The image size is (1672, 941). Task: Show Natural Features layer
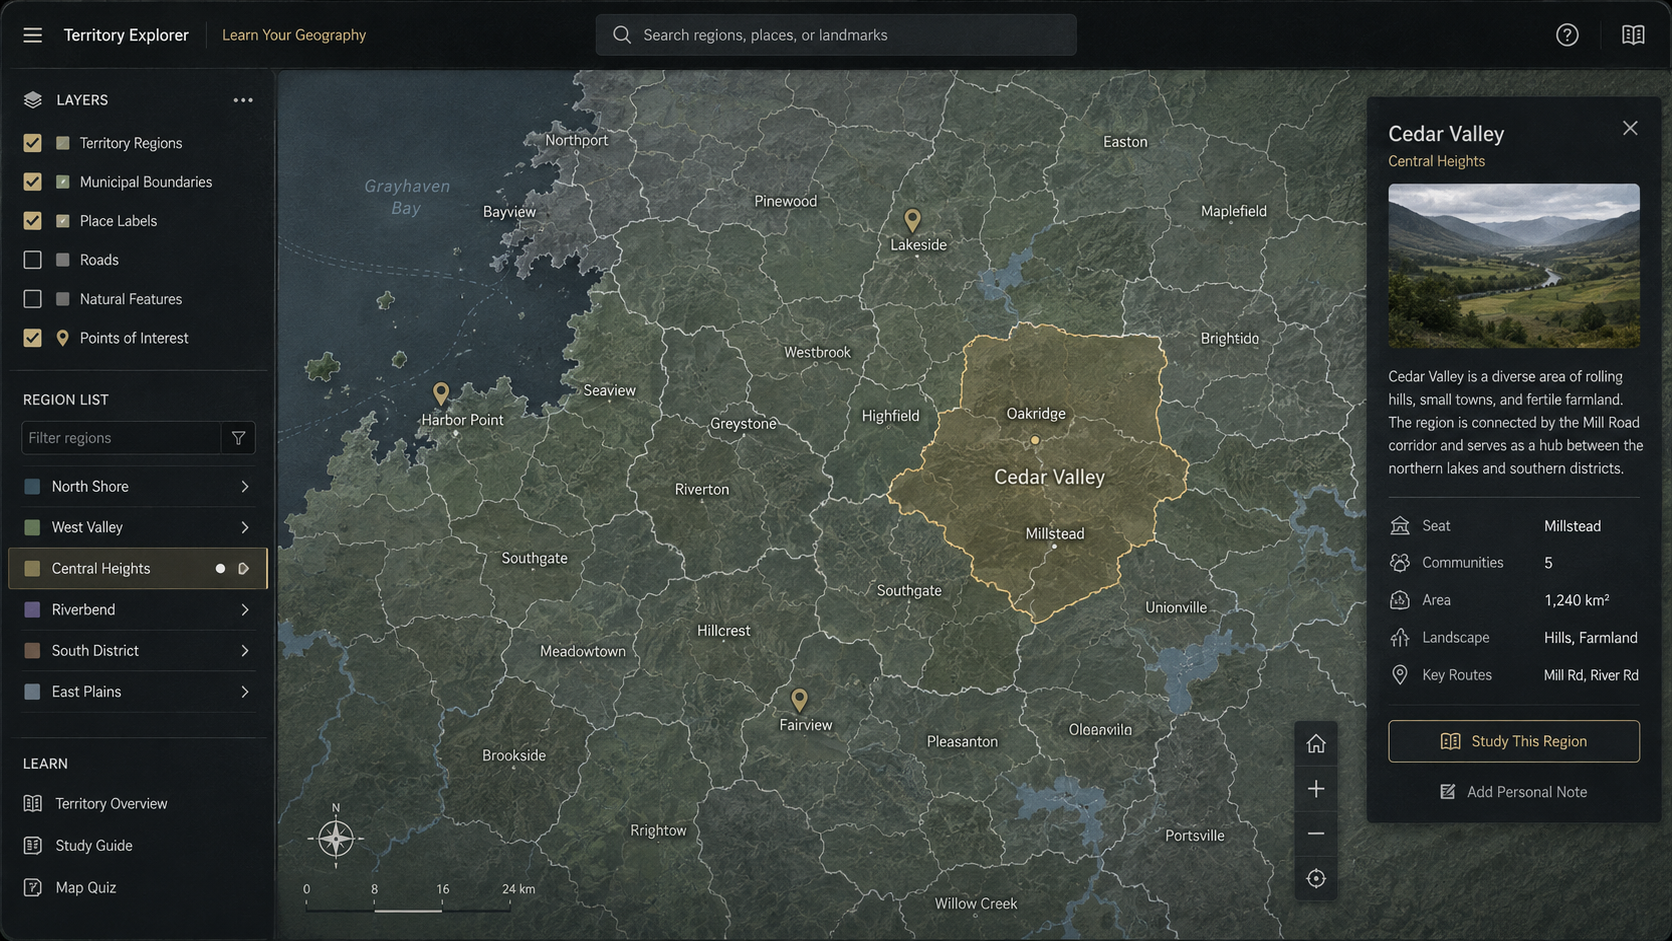33,299
